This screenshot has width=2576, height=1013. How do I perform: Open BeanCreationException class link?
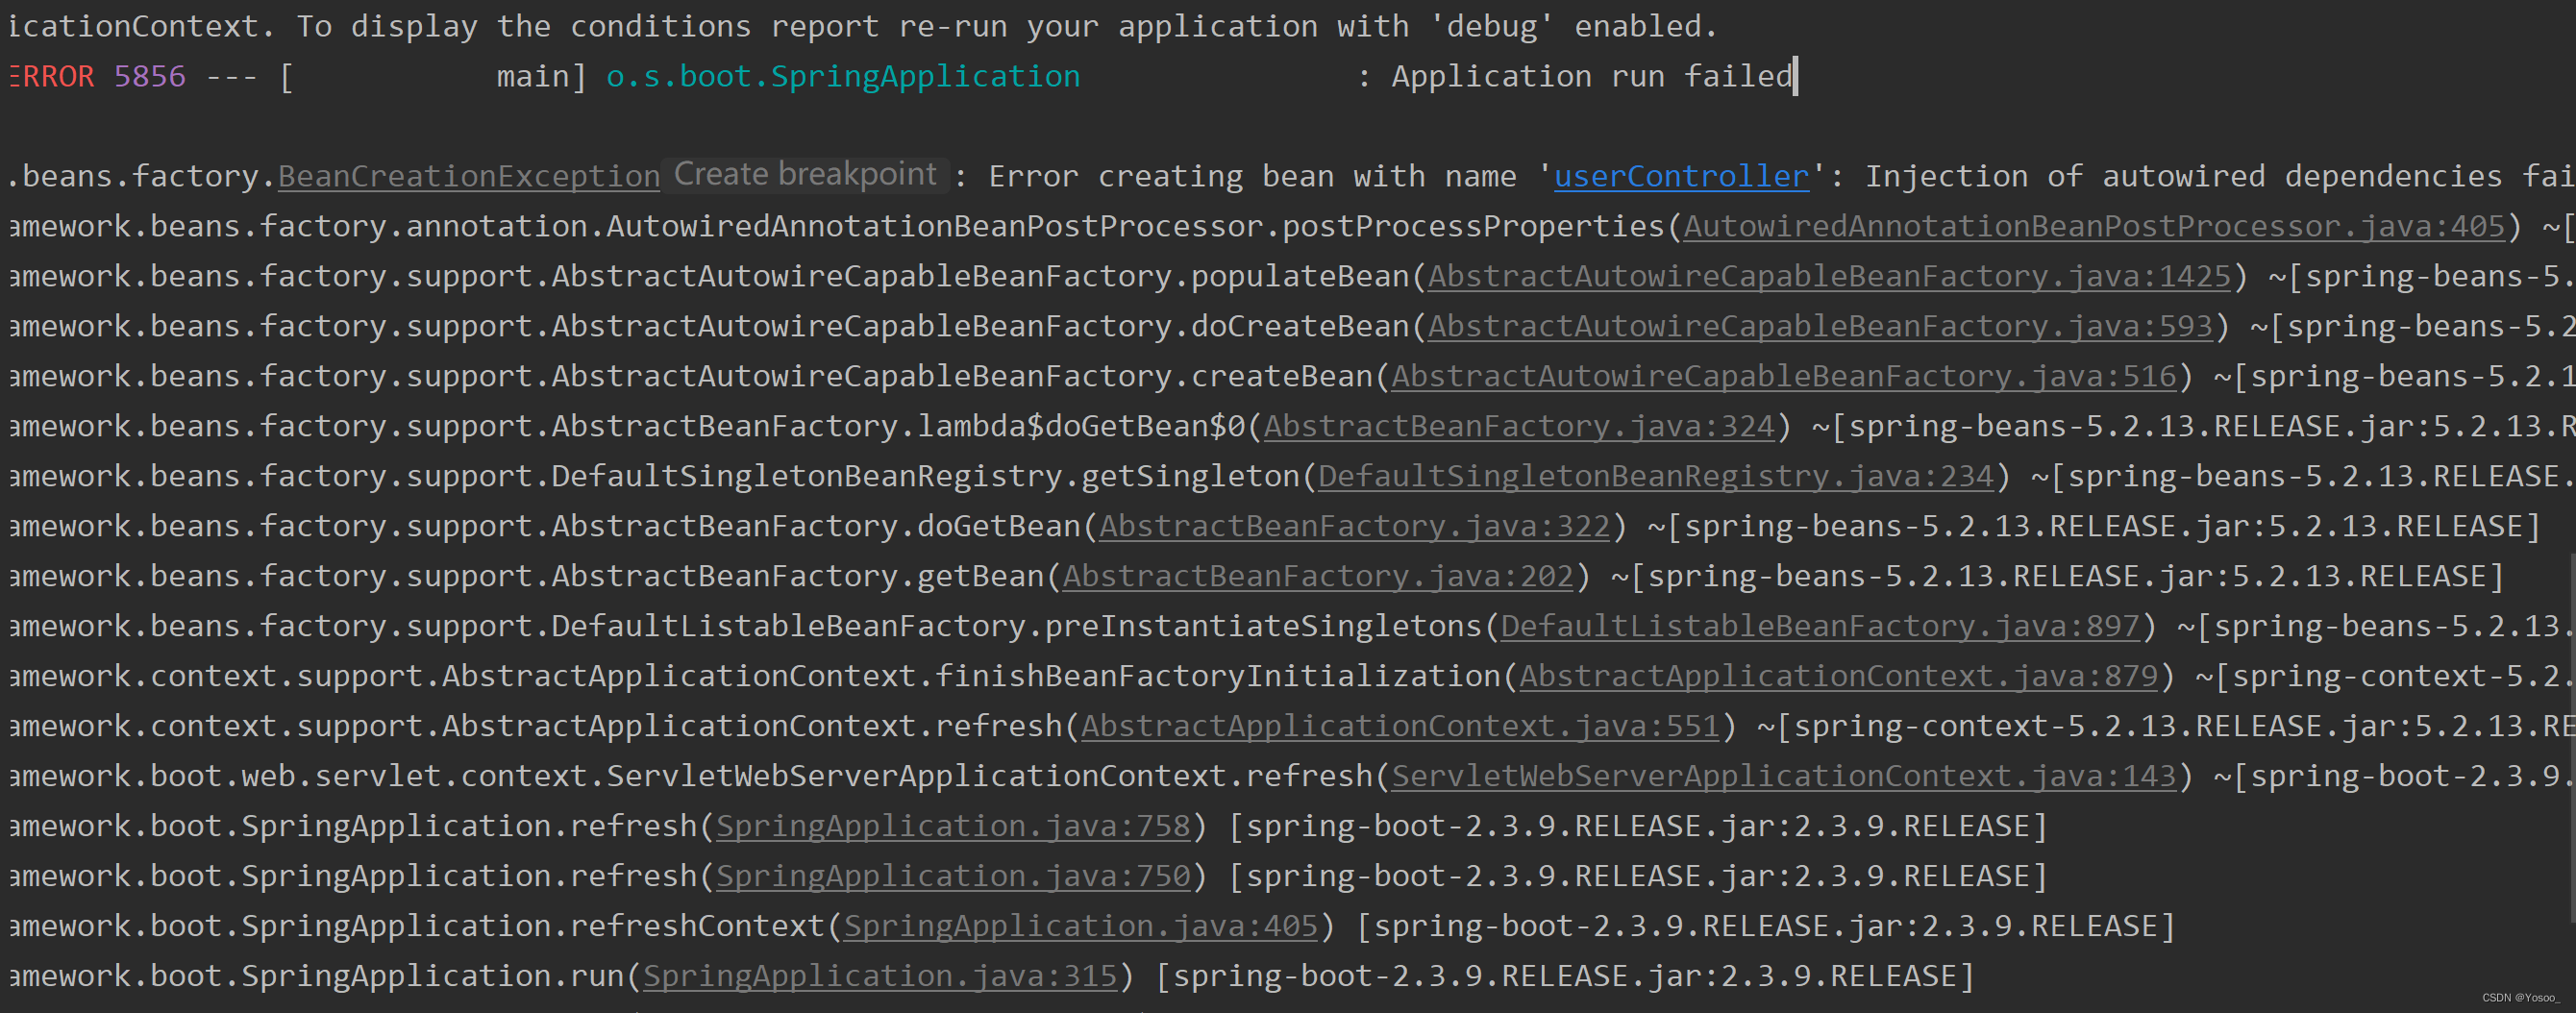(468, 176)
